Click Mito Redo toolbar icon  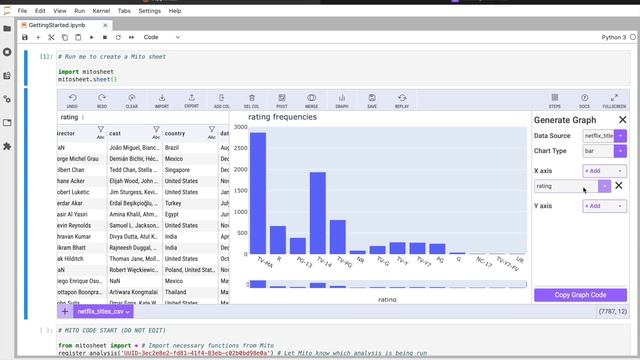[x=102, y=100]
